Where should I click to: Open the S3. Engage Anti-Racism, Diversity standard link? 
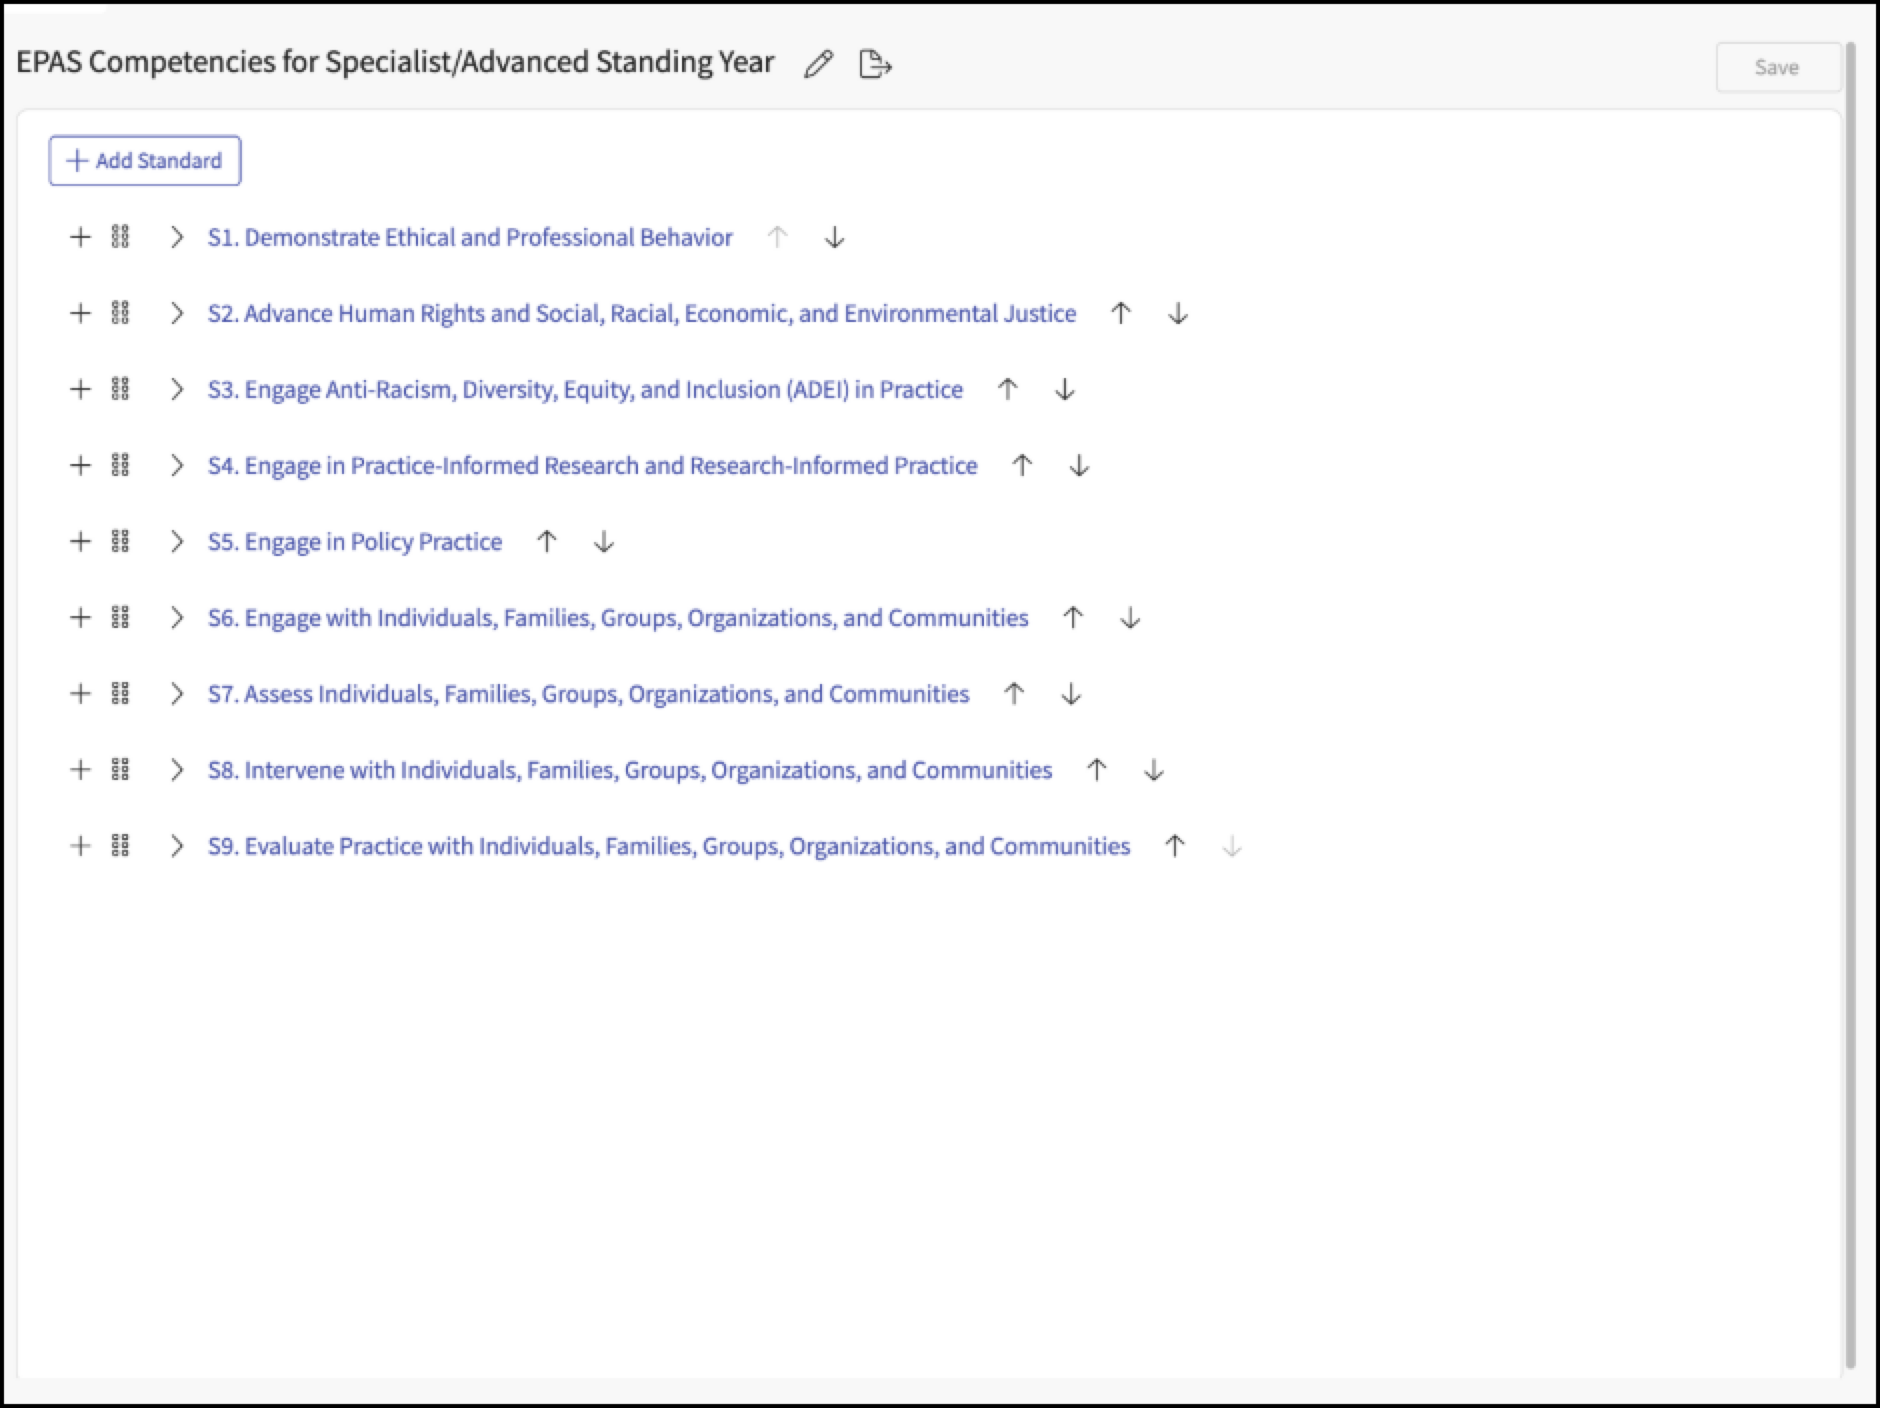pos(585,389)
